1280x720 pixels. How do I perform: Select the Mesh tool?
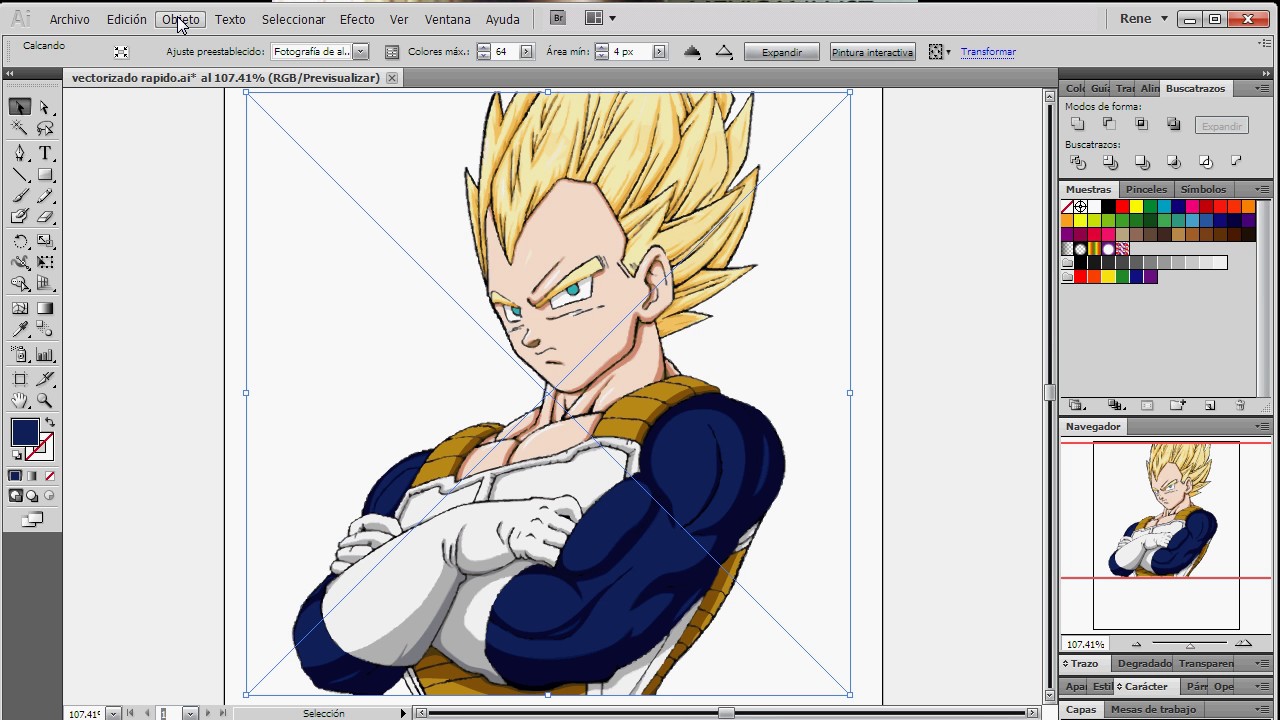click(x=20, y=309)
